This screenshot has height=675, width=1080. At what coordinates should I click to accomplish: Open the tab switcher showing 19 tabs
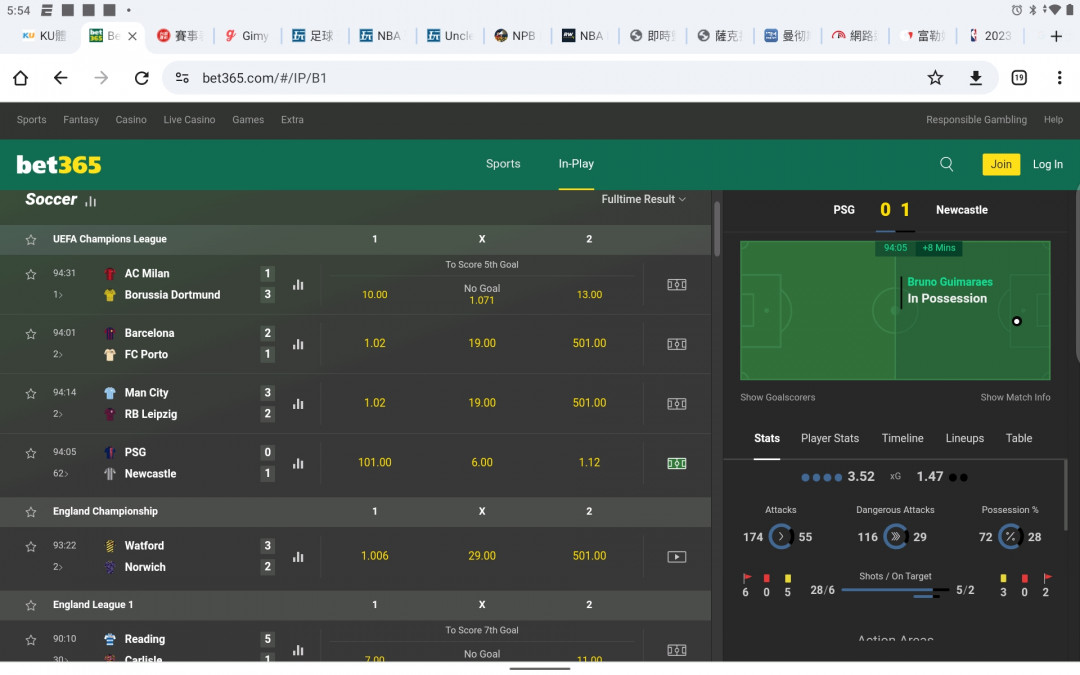(x=1019, y=78)
